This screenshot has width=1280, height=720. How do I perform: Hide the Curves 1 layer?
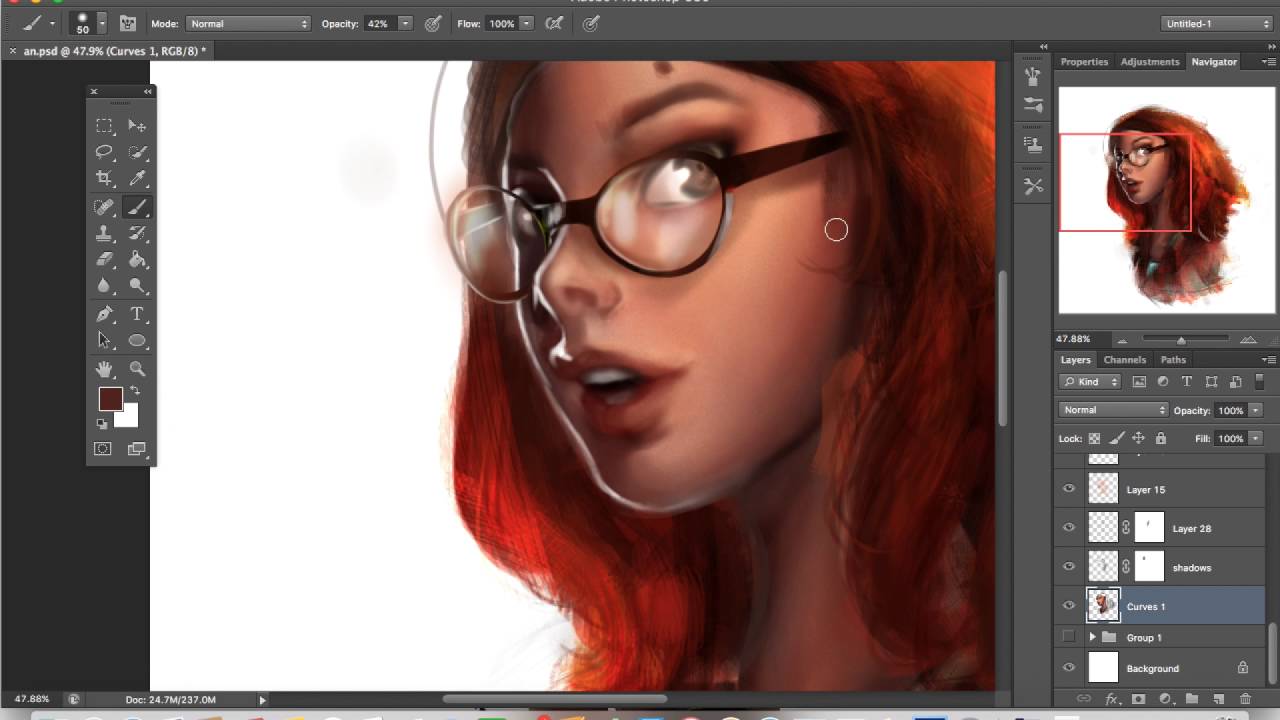(x=1069, y=606)
